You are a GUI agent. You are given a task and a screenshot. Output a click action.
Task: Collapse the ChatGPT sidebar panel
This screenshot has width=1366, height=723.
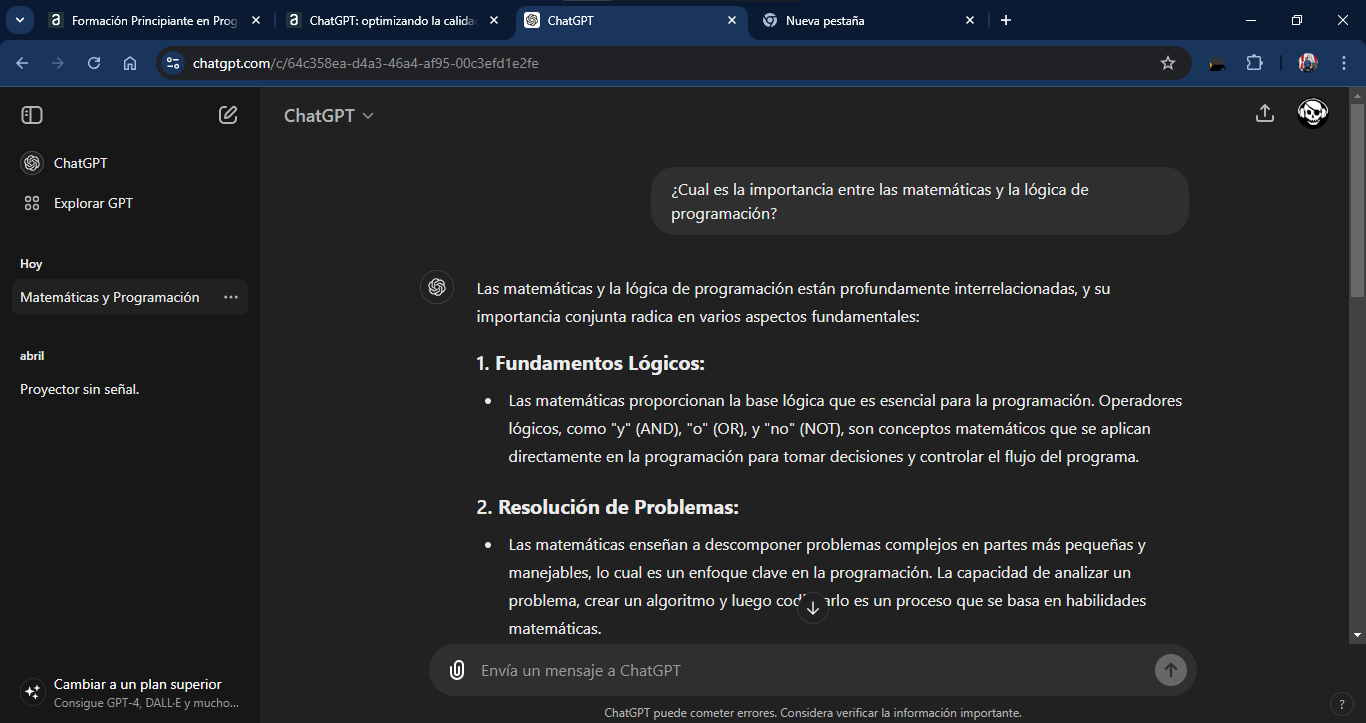pyautogui.click(x=32, y=115)
